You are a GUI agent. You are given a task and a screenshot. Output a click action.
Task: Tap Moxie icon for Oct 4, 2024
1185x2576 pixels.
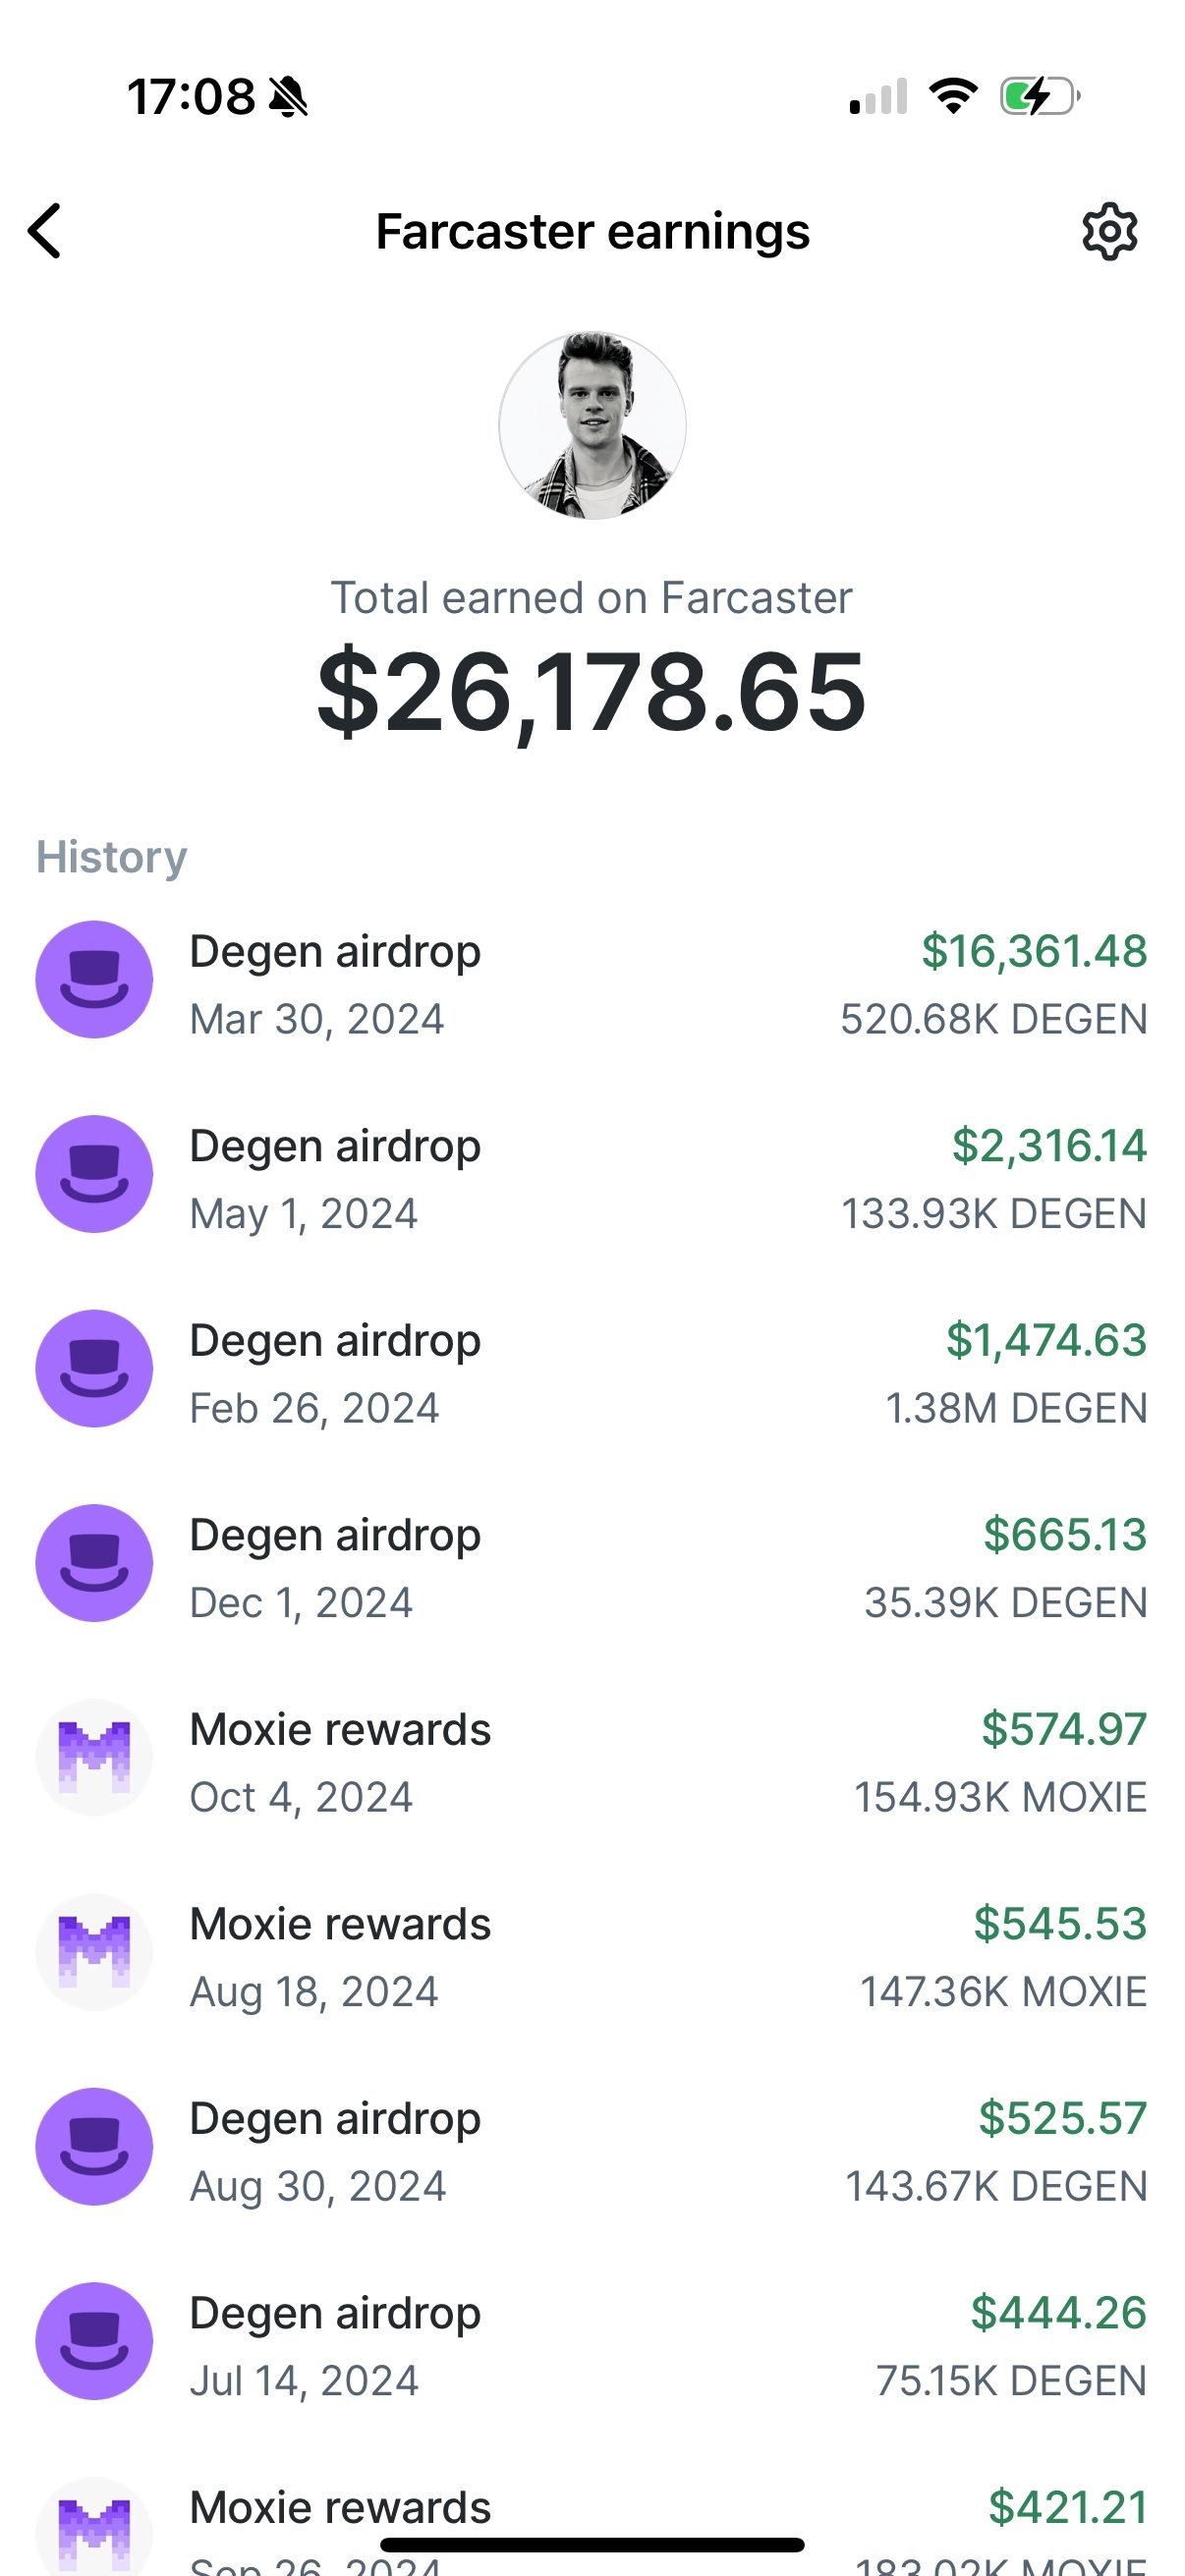(94, 1757)
